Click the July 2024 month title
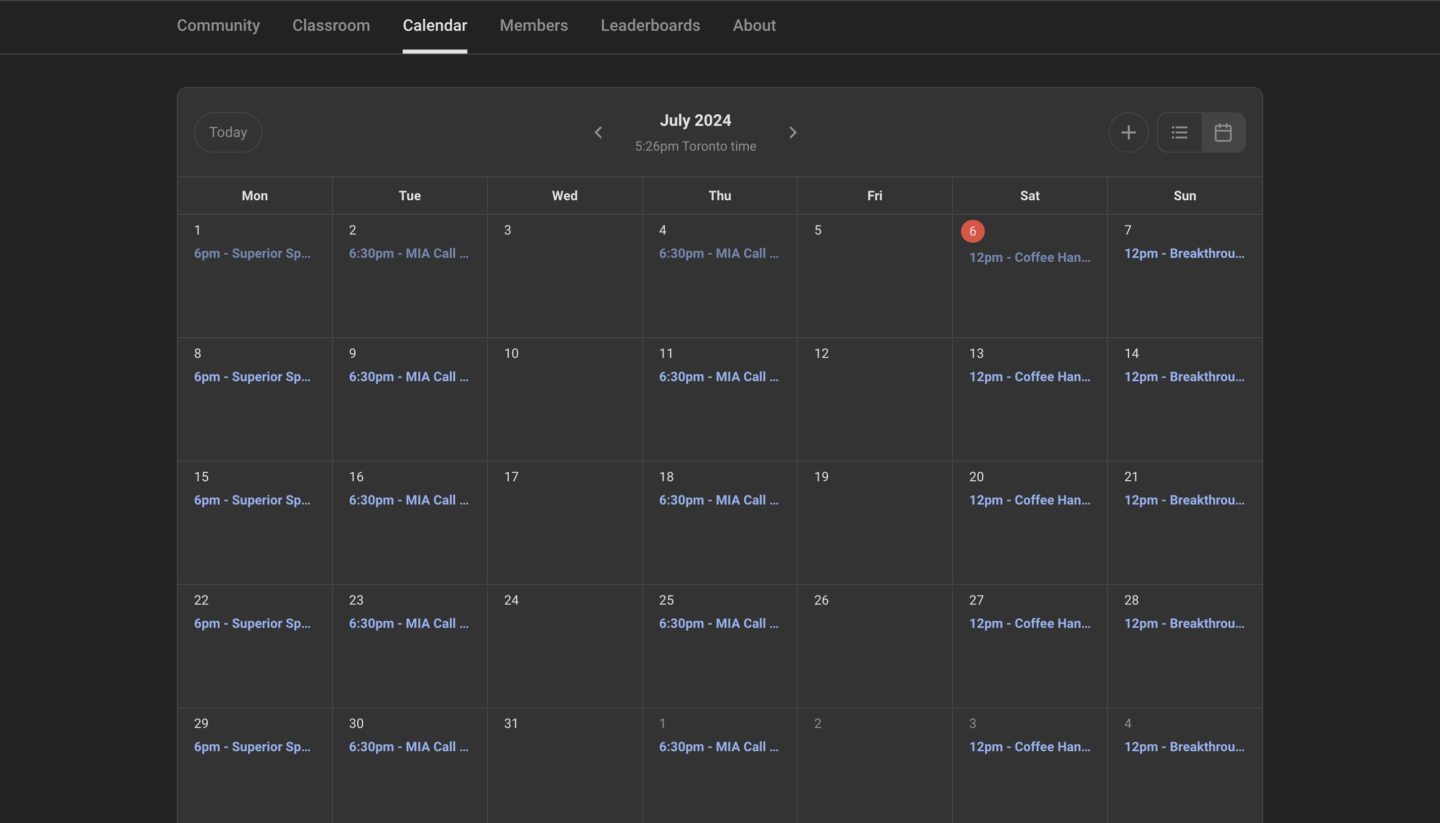1440x823 pixels. tap(695, 121)
